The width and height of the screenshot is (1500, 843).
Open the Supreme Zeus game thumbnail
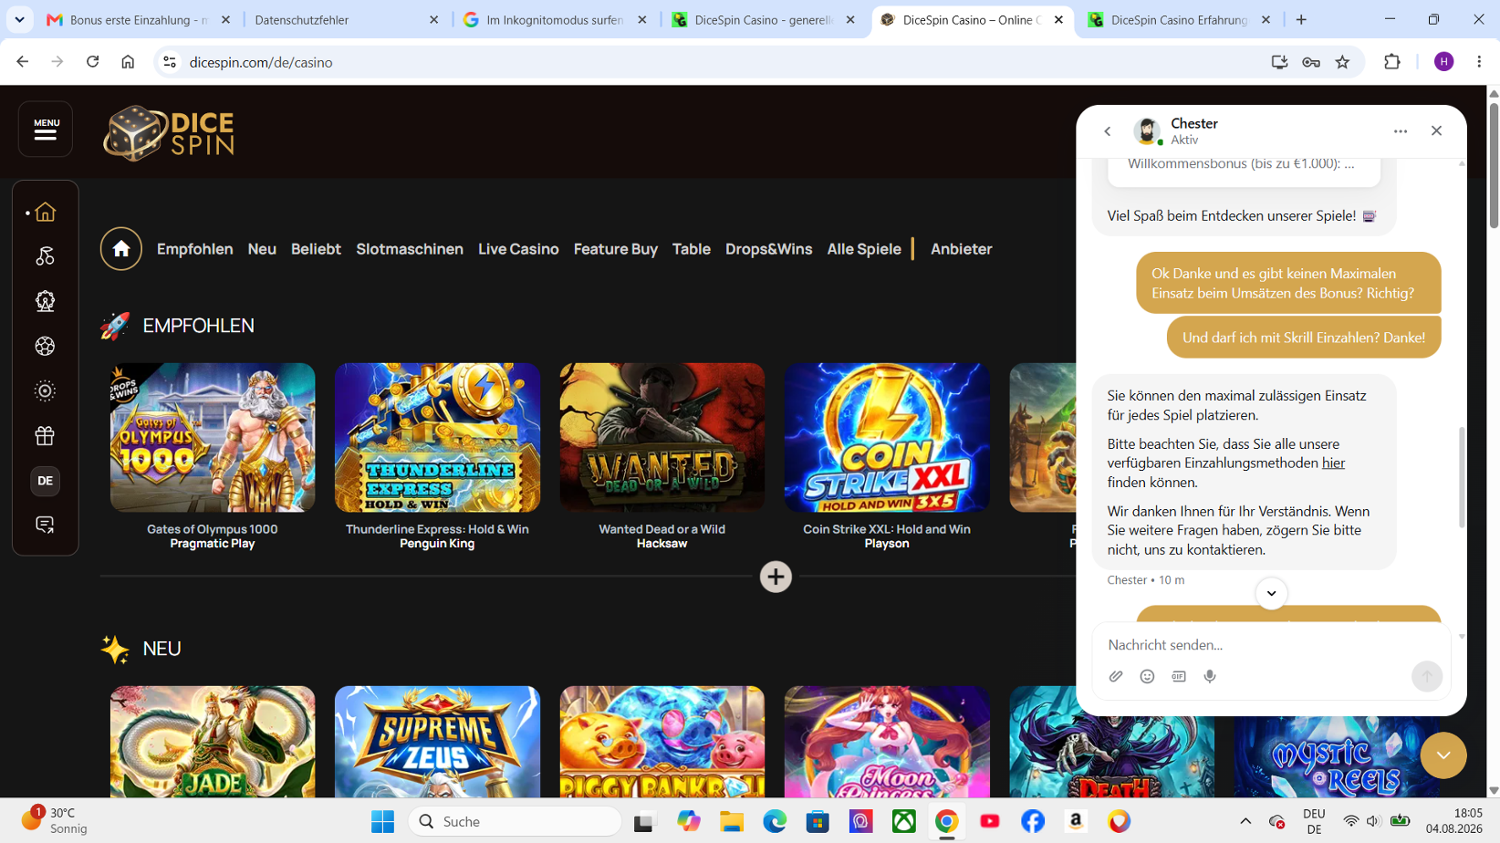(x=437, y=741)
